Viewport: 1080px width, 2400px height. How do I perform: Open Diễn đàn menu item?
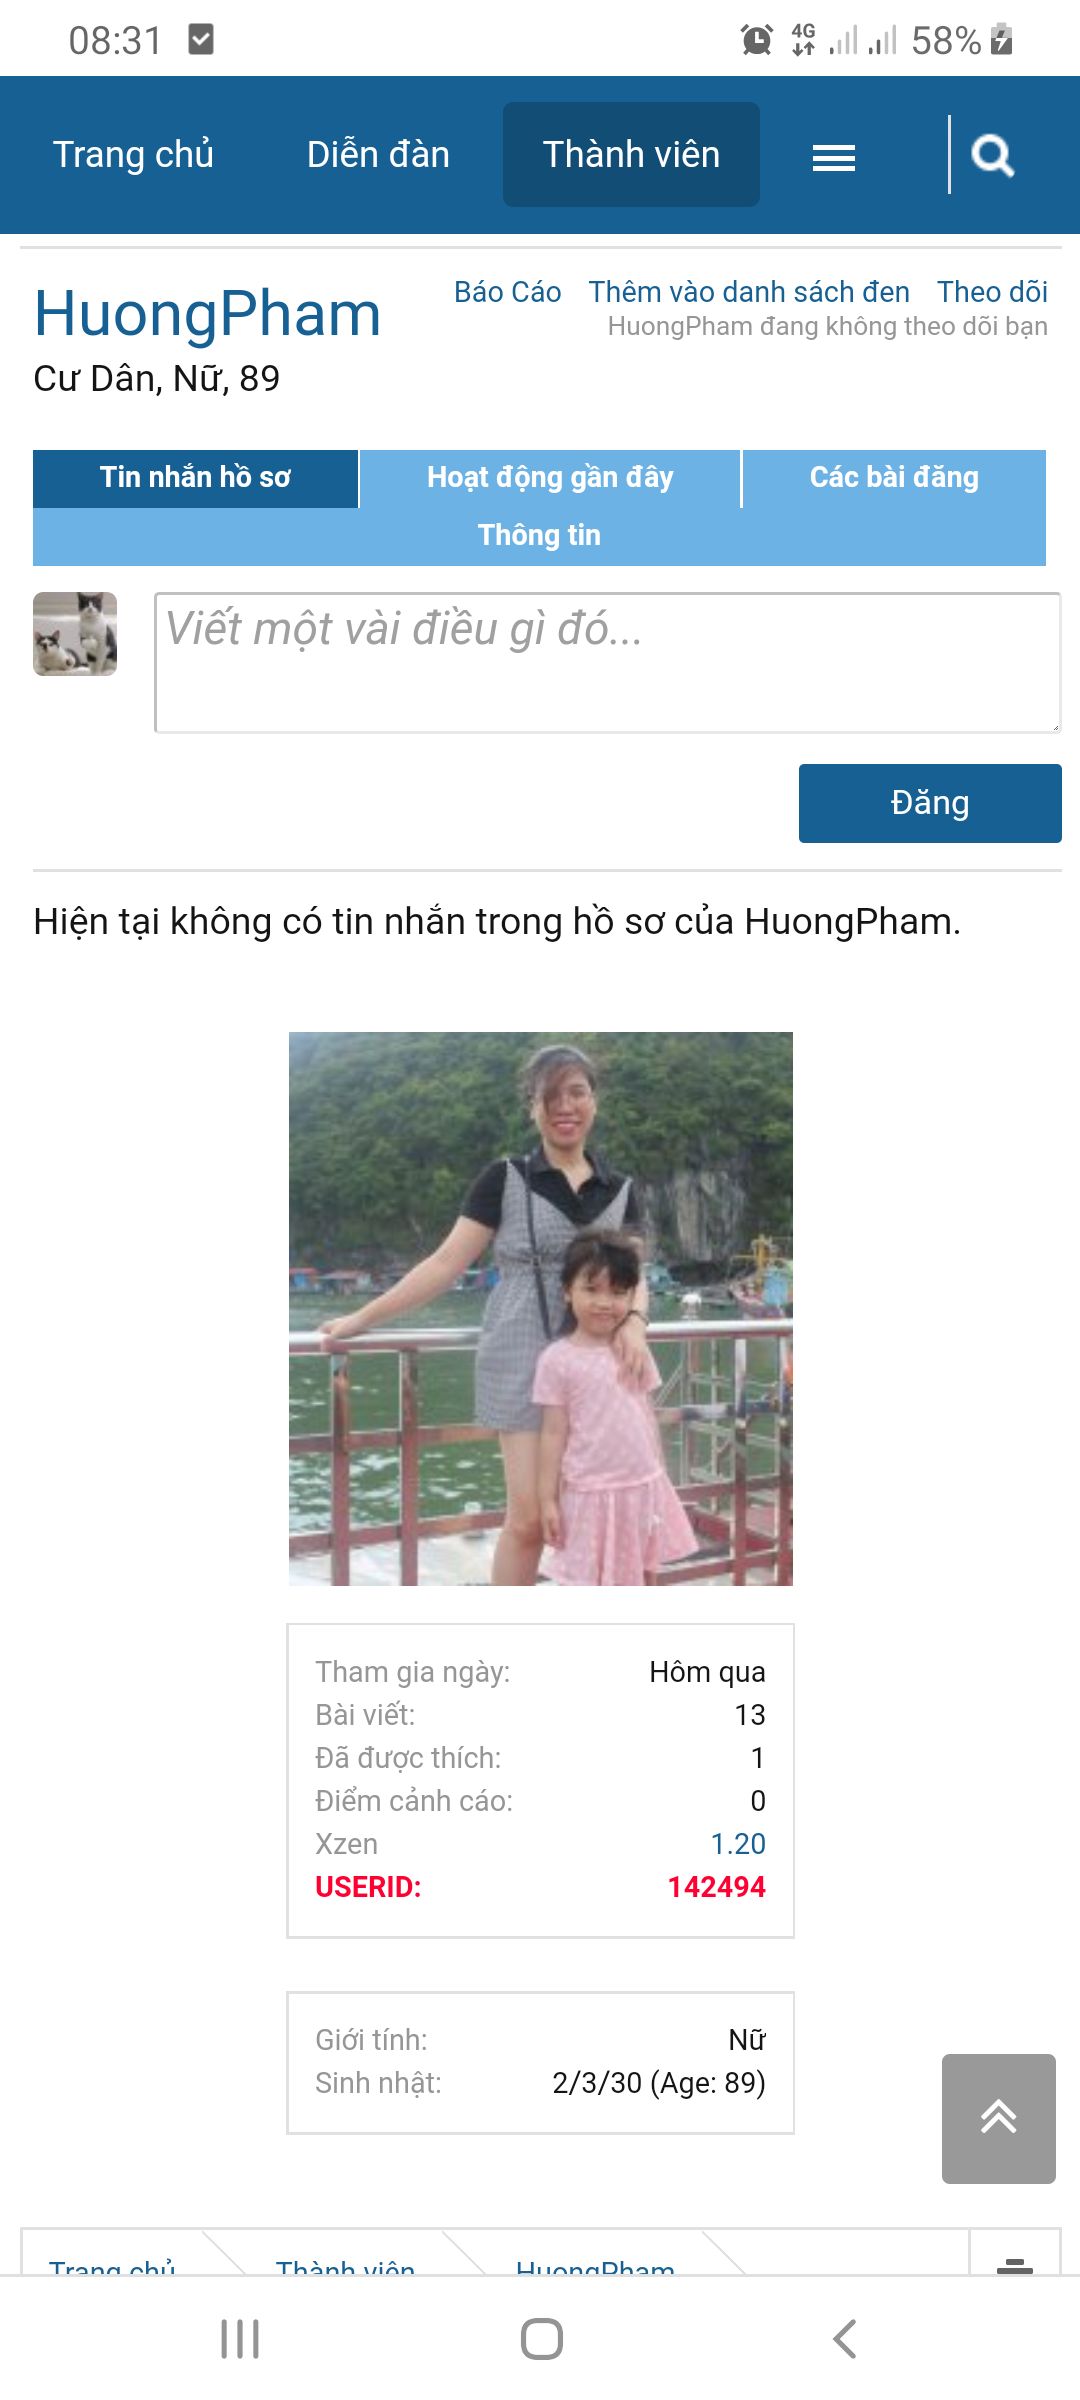click(378, 155)
